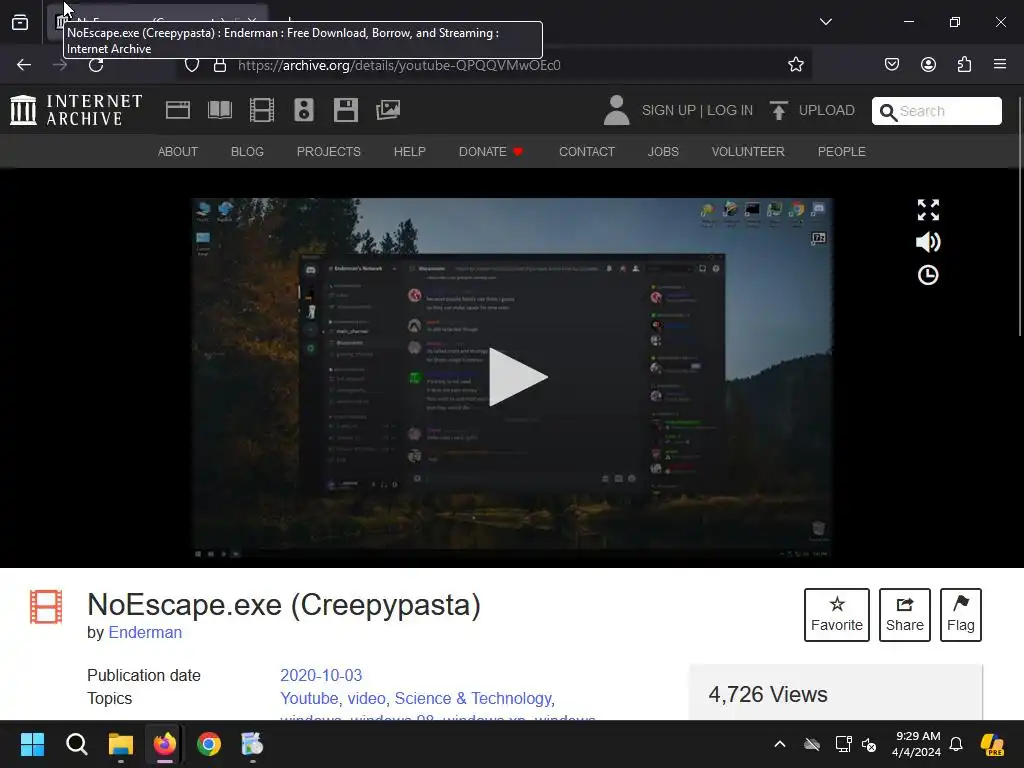Click the user avatar icon
The height and width of the screenshot is (768, 1024).
click(616, 110)
